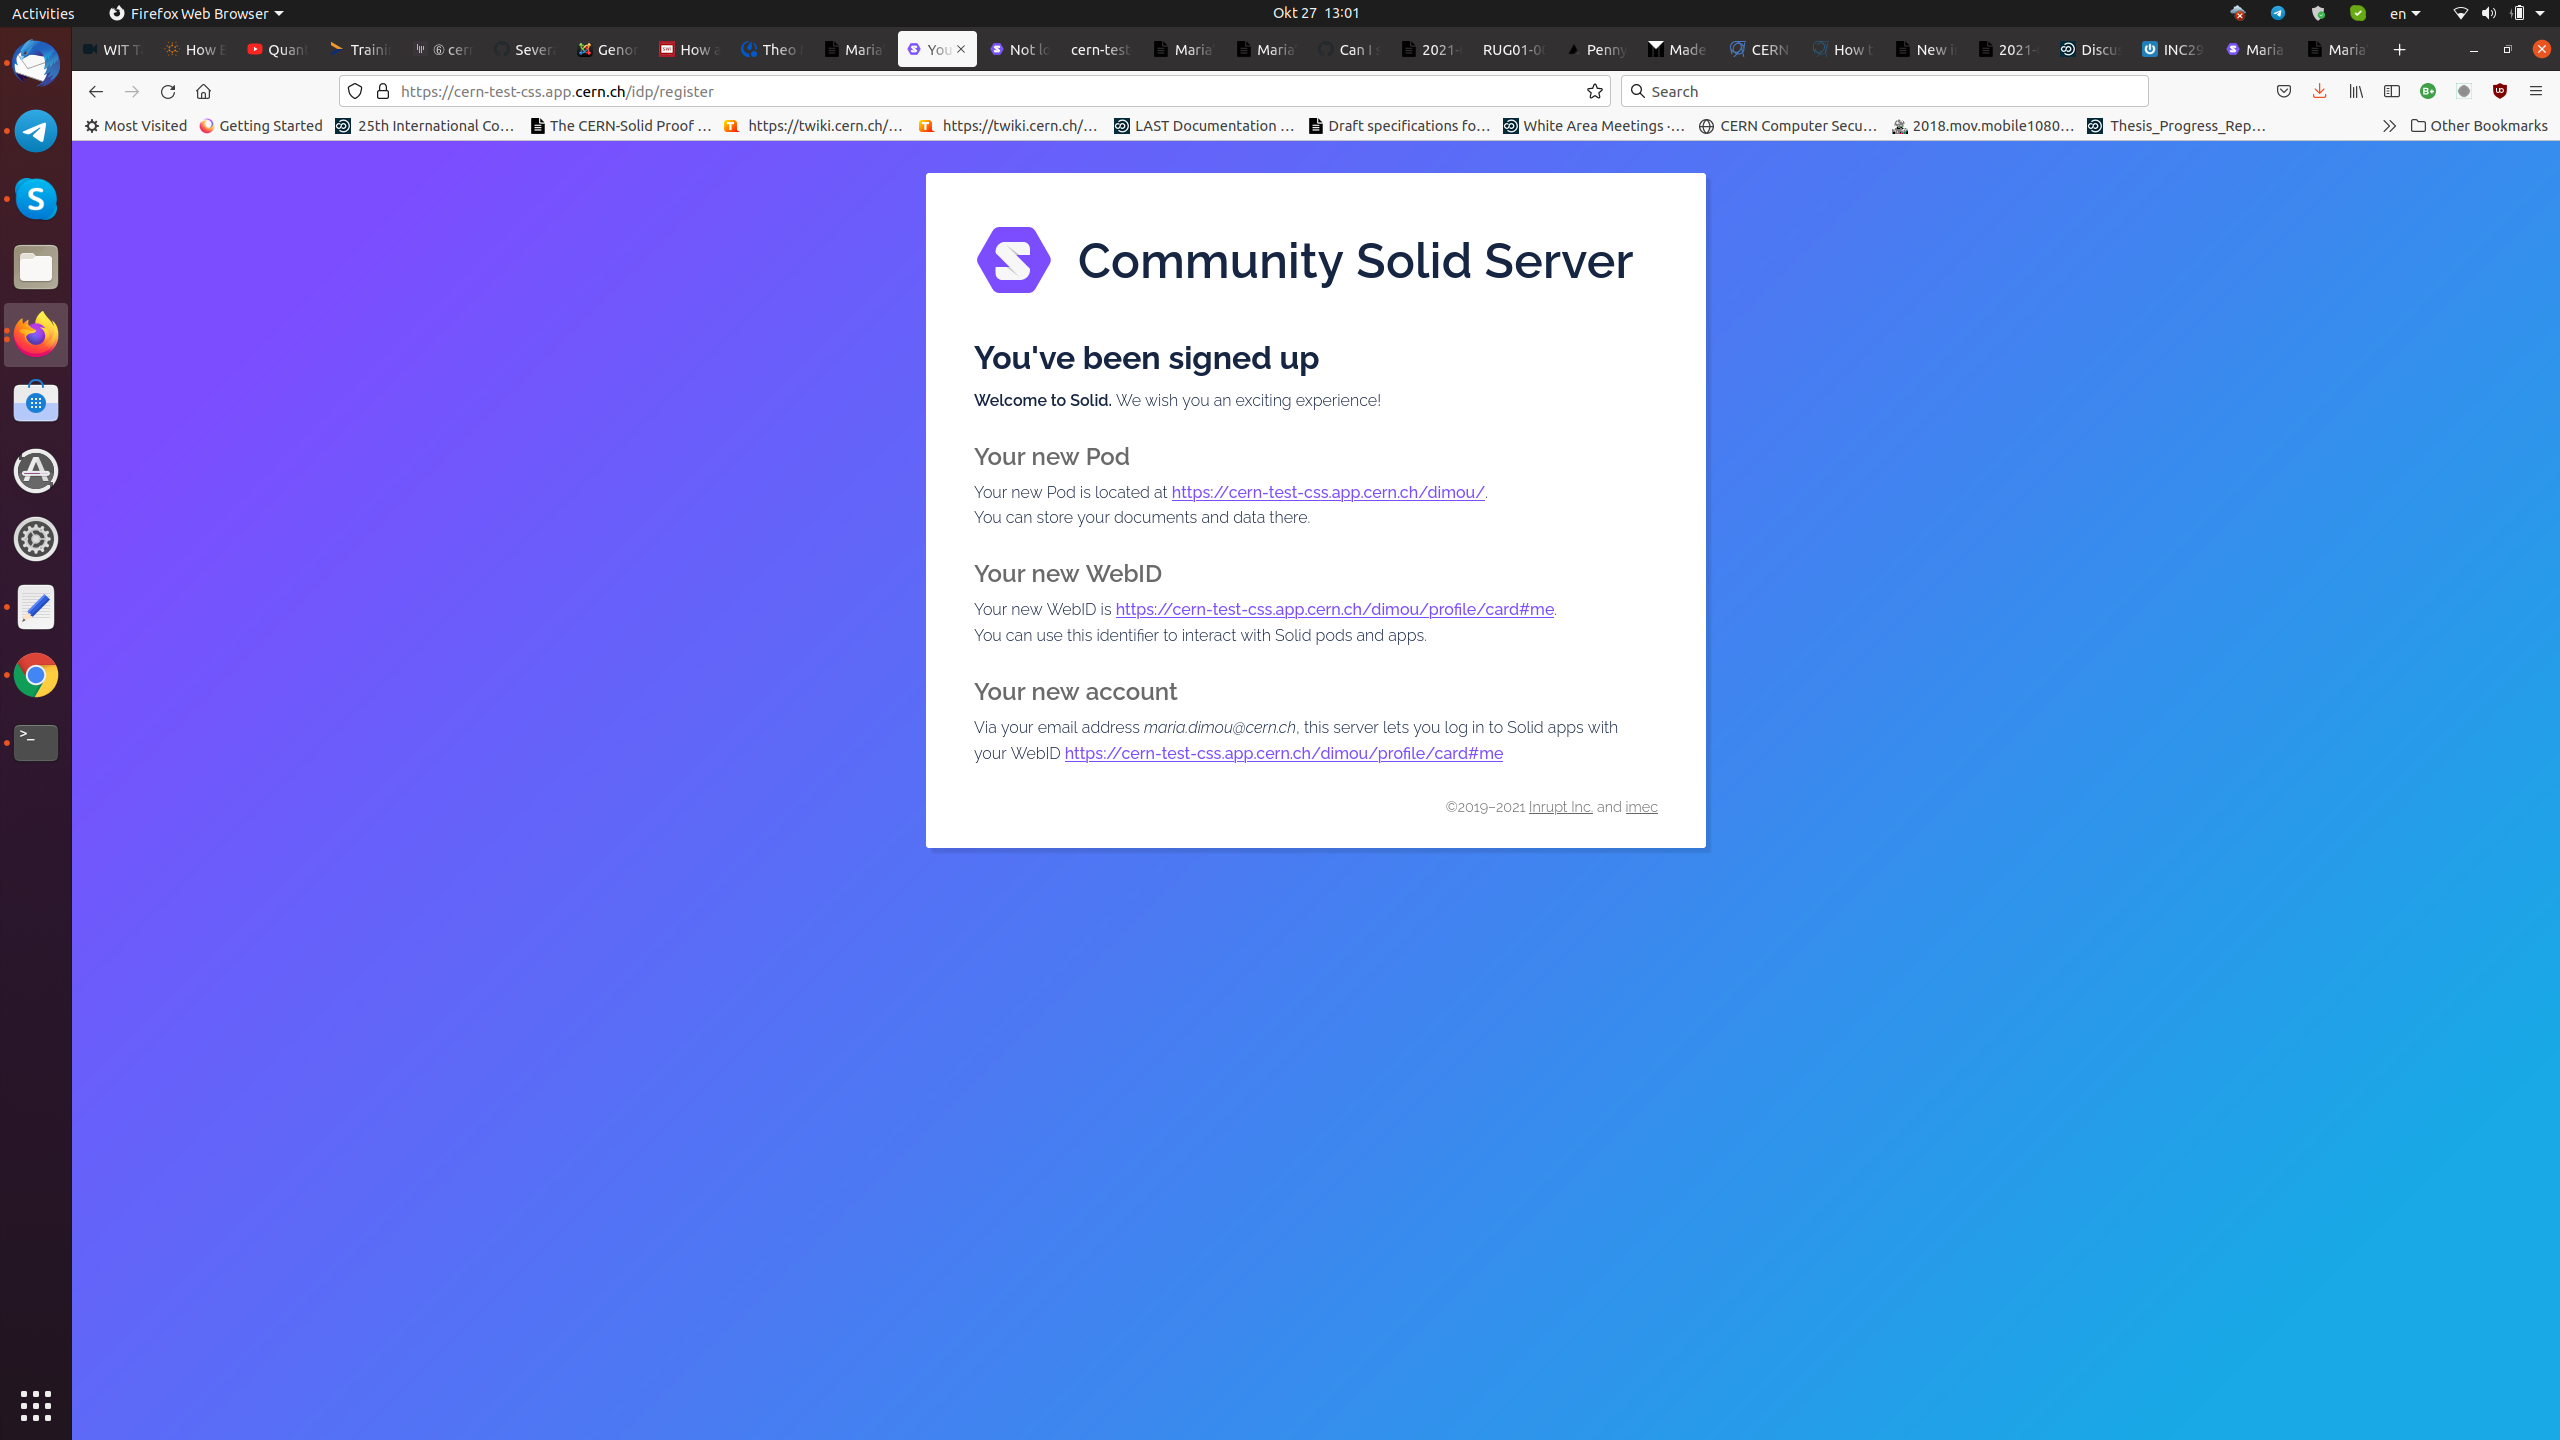Open tracking protection shield panel
Image resolution: width=2560 pixels, height=1440 pixels.
355,91
